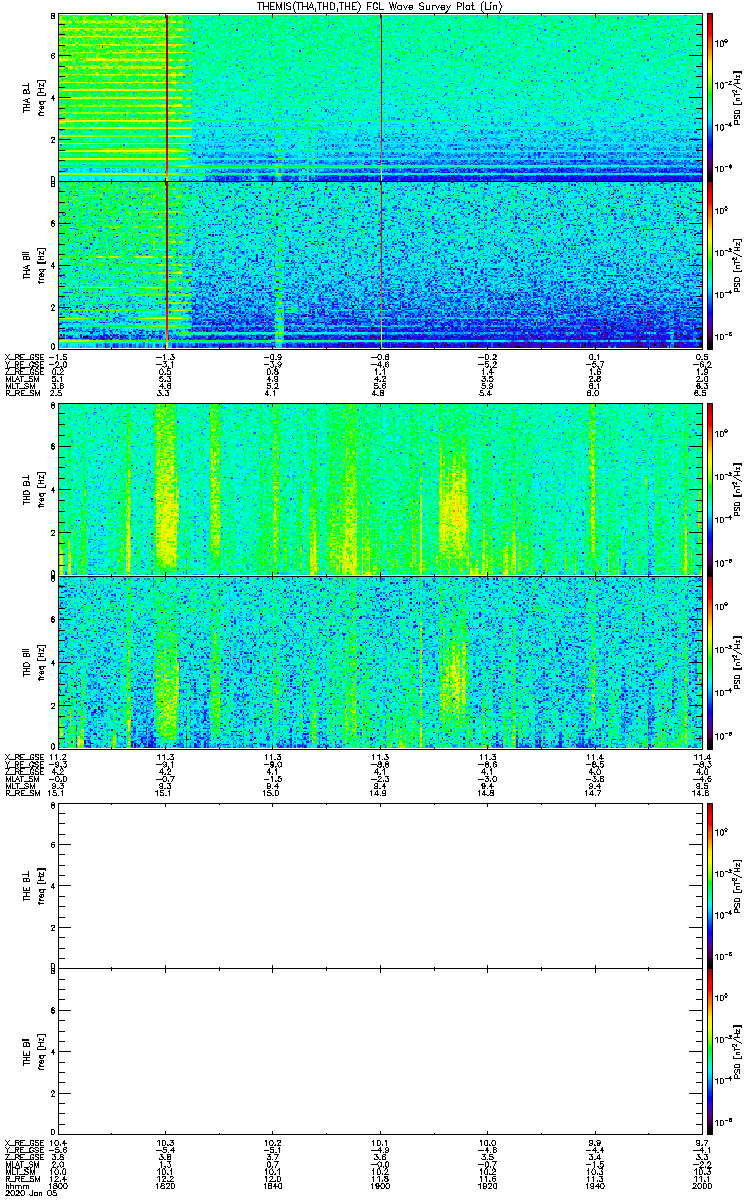Click the PSD color bar beside THA B⊥

710,97
